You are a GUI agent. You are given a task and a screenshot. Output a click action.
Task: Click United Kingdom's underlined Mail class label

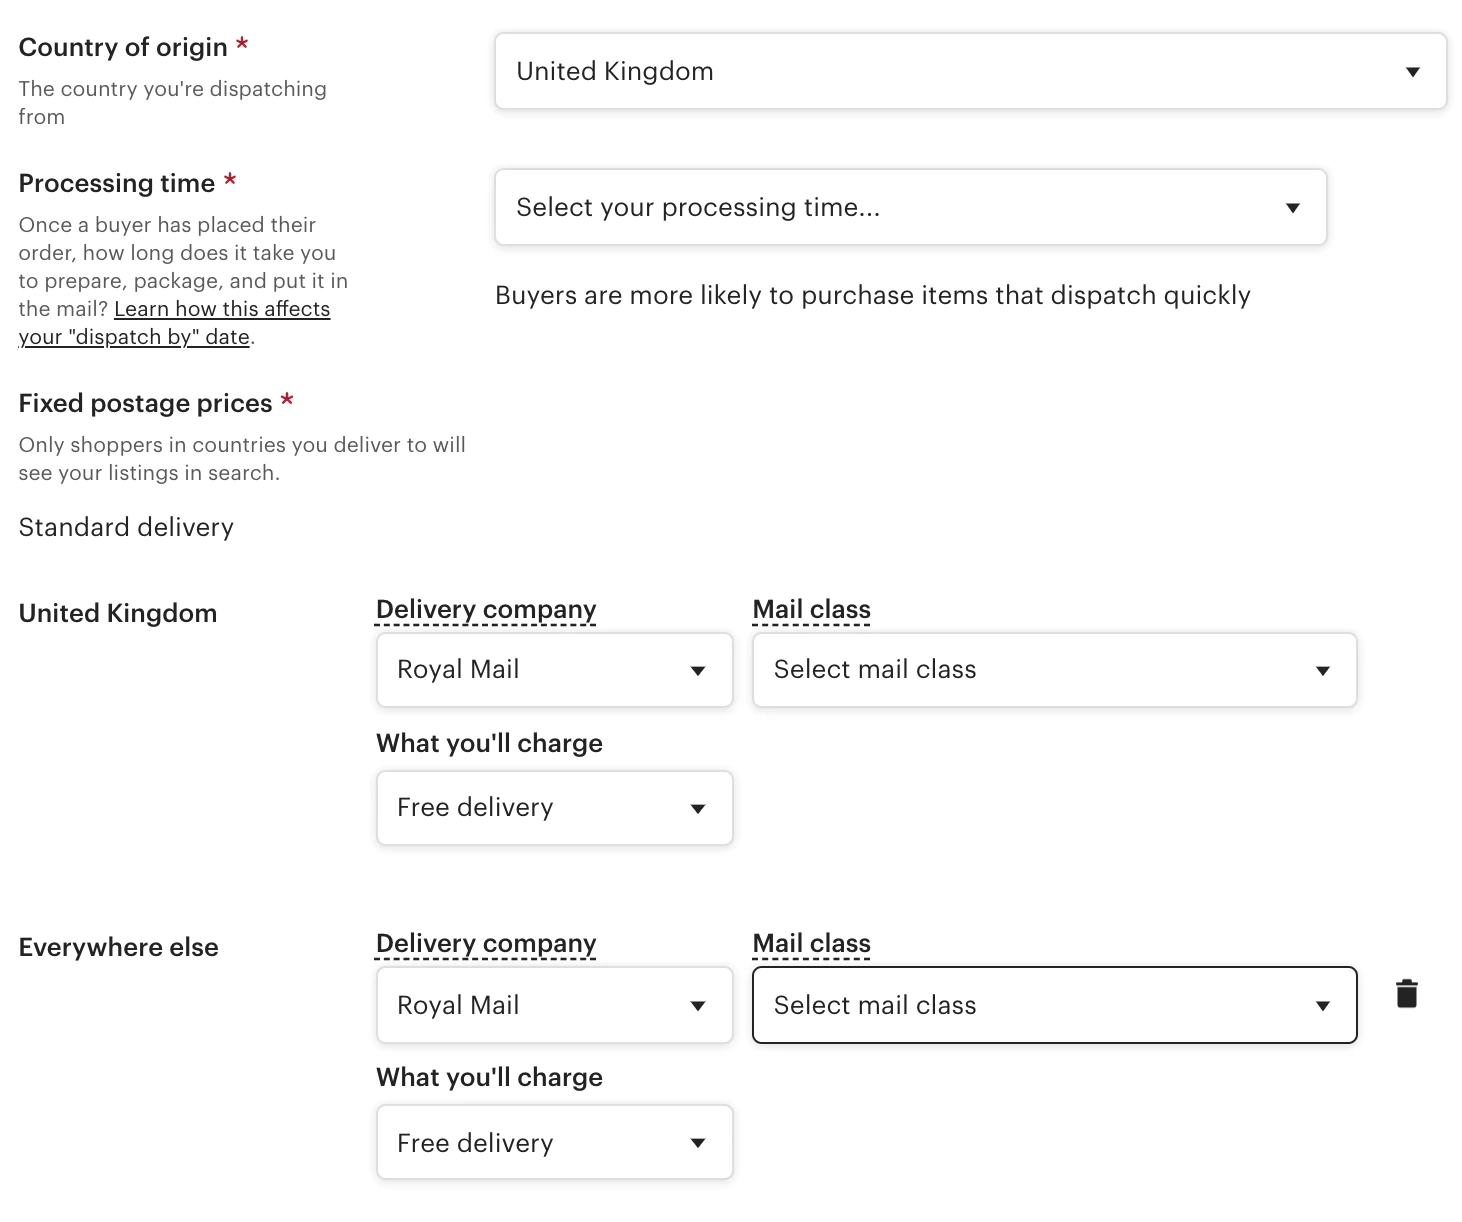click(x=811, y=609)
